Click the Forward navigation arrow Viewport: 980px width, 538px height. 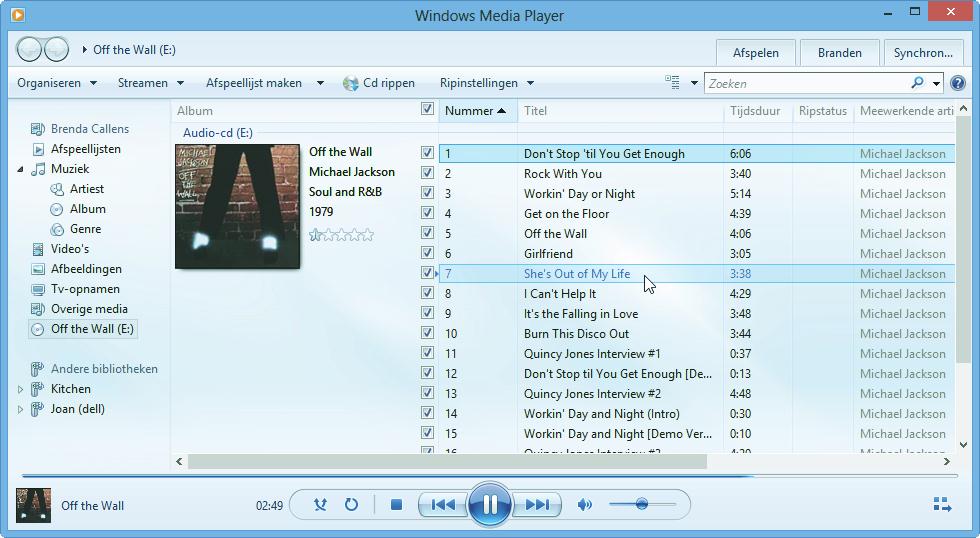point(56,49)
